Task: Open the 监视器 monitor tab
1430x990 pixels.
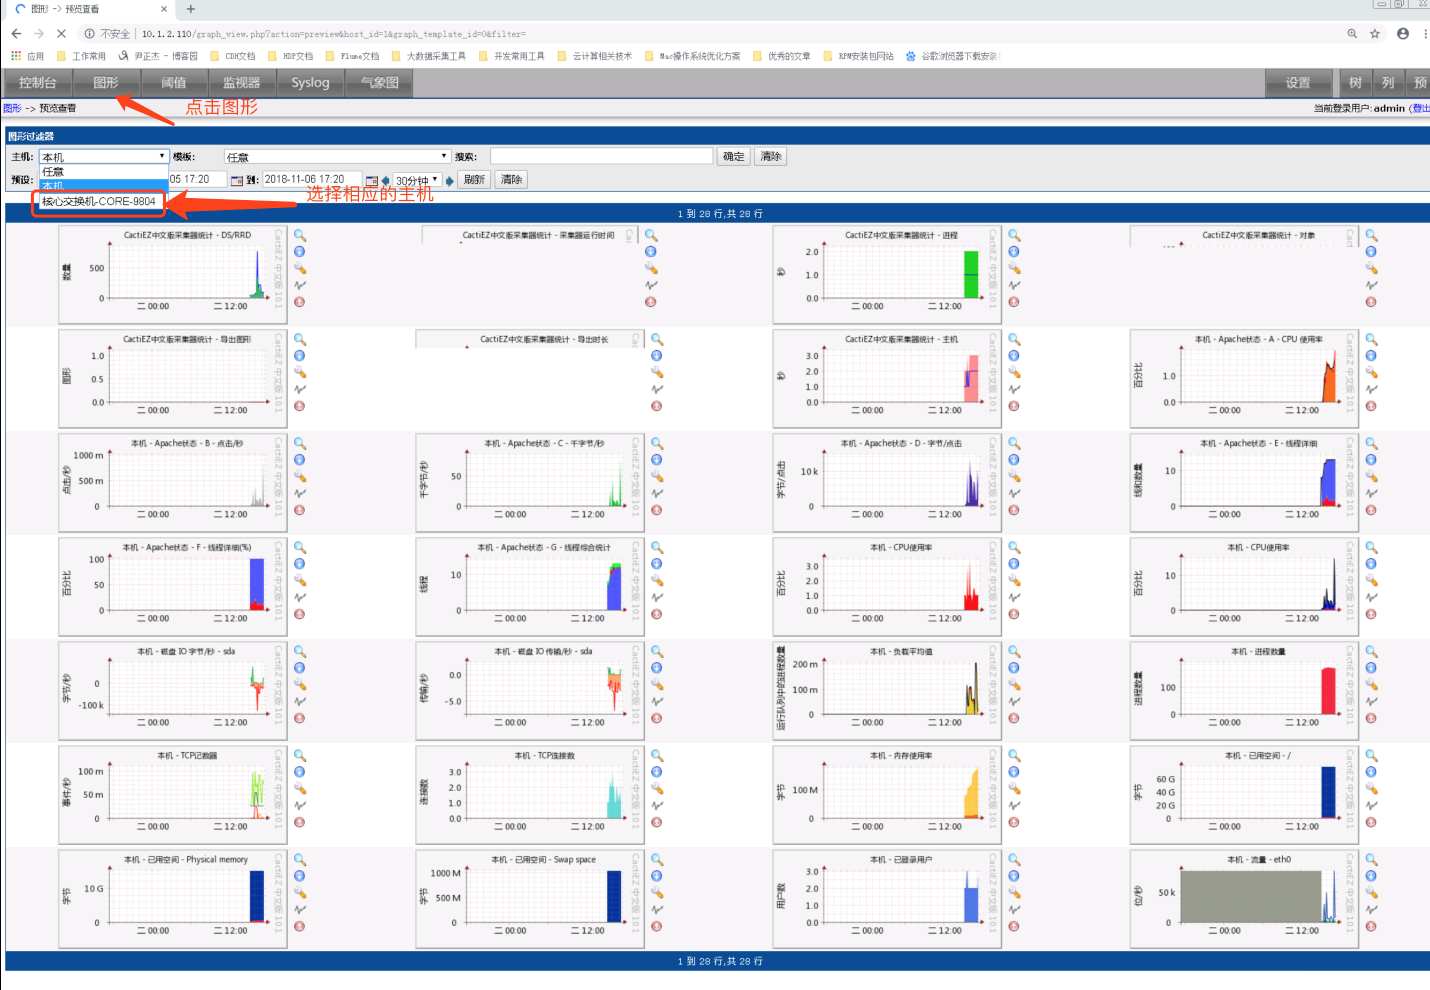Action: point(242,83)
